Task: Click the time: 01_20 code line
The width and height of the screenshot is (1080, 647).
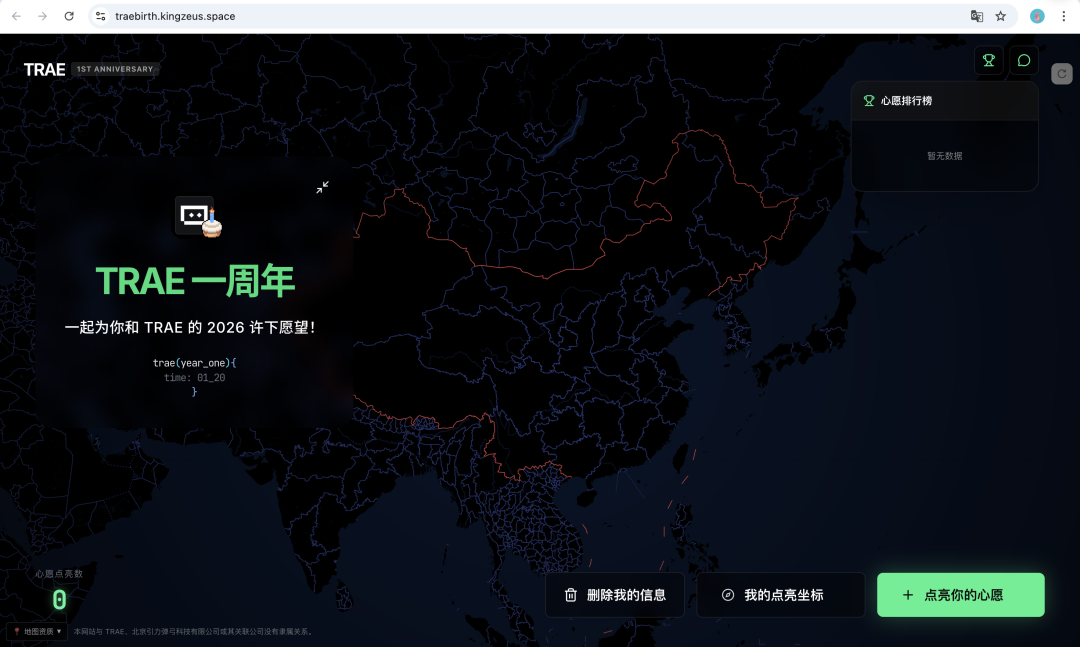Action: click(x=195, y=378)
